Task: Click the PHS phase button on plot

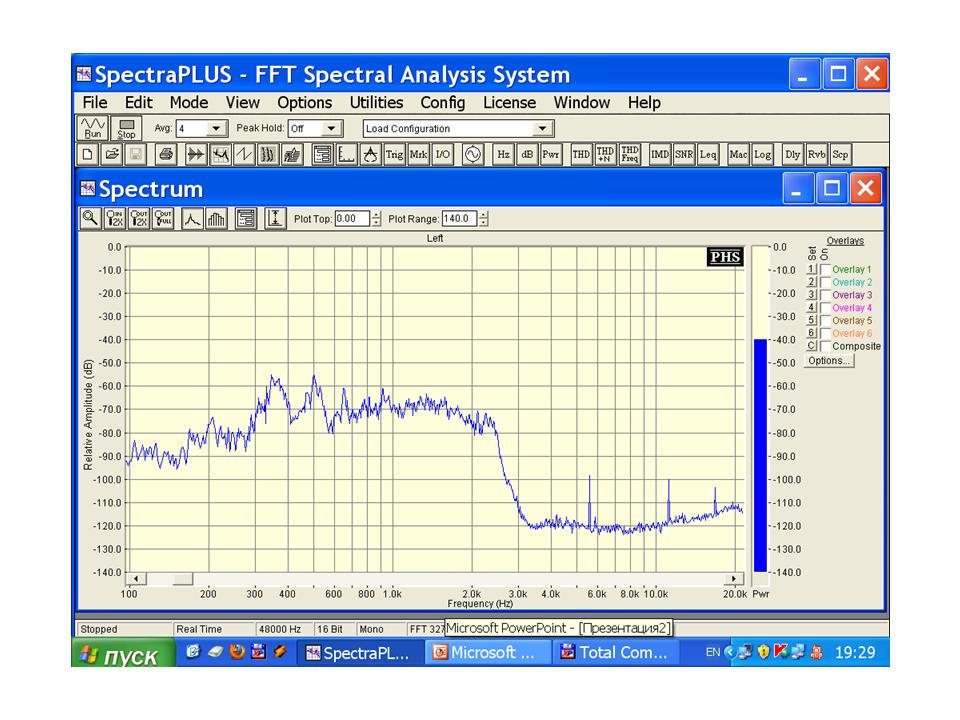Action: 726,257
